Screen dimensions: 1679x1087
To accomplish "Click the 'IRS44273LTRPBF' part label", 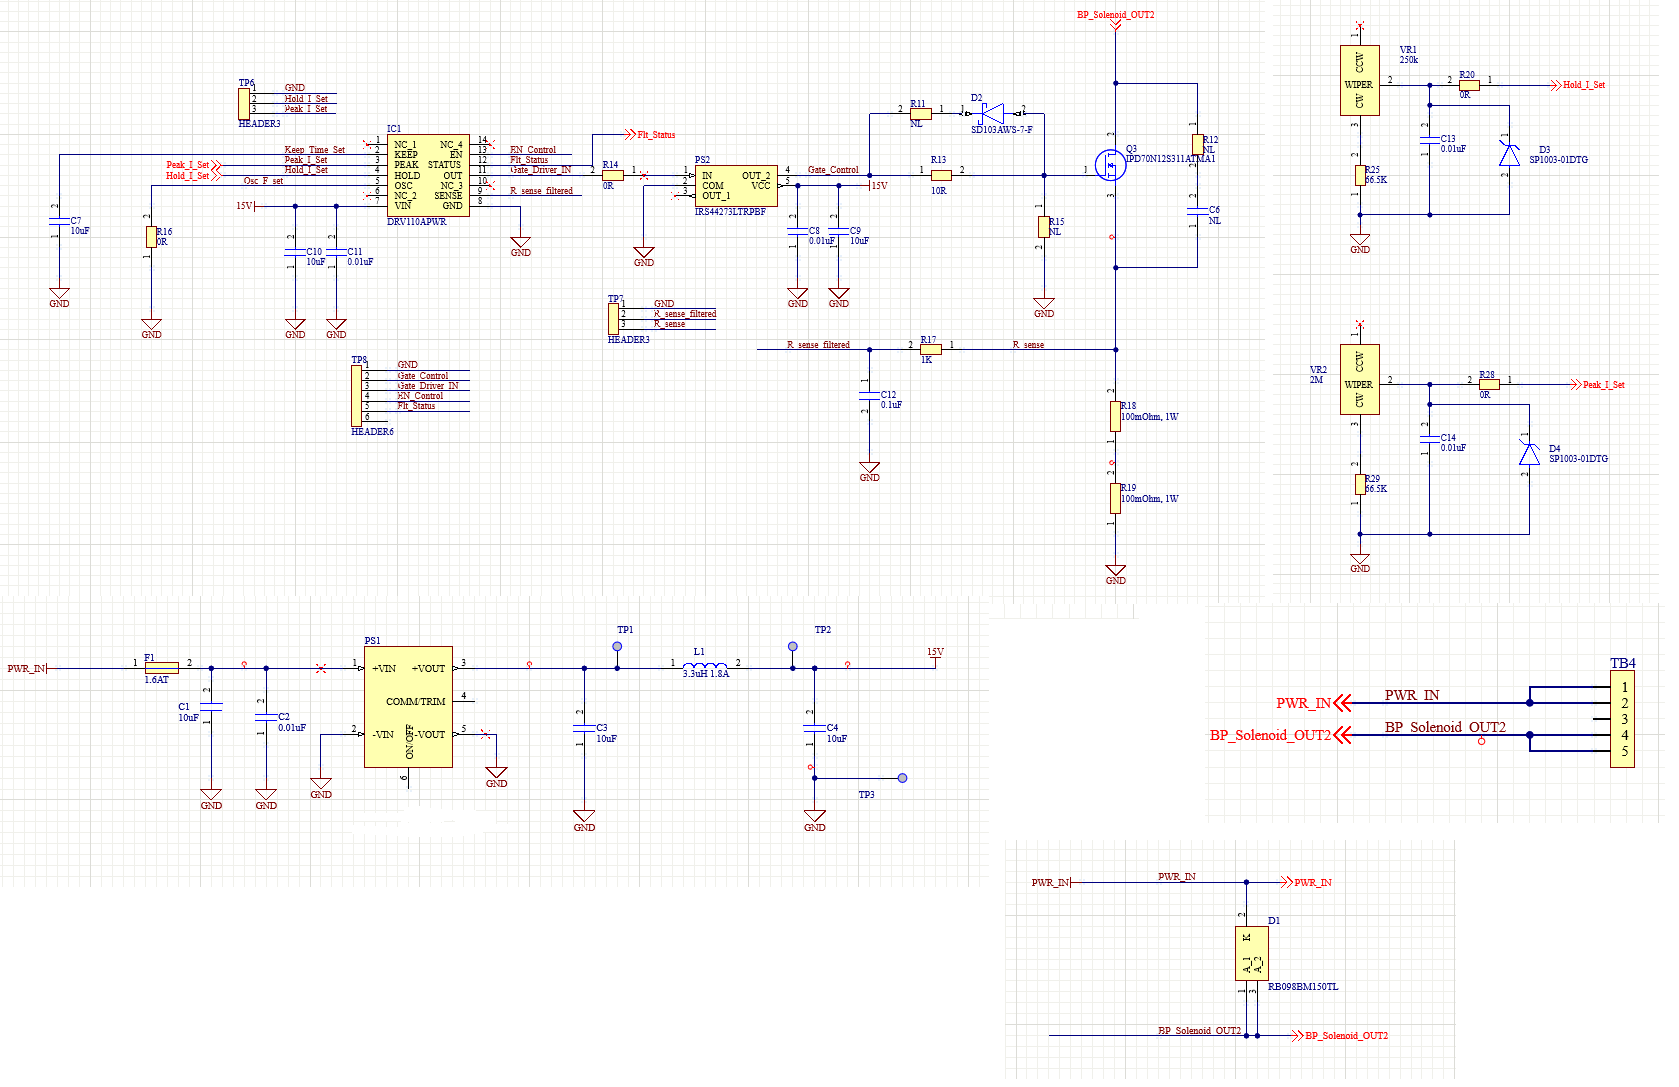I will pos(730,212).
